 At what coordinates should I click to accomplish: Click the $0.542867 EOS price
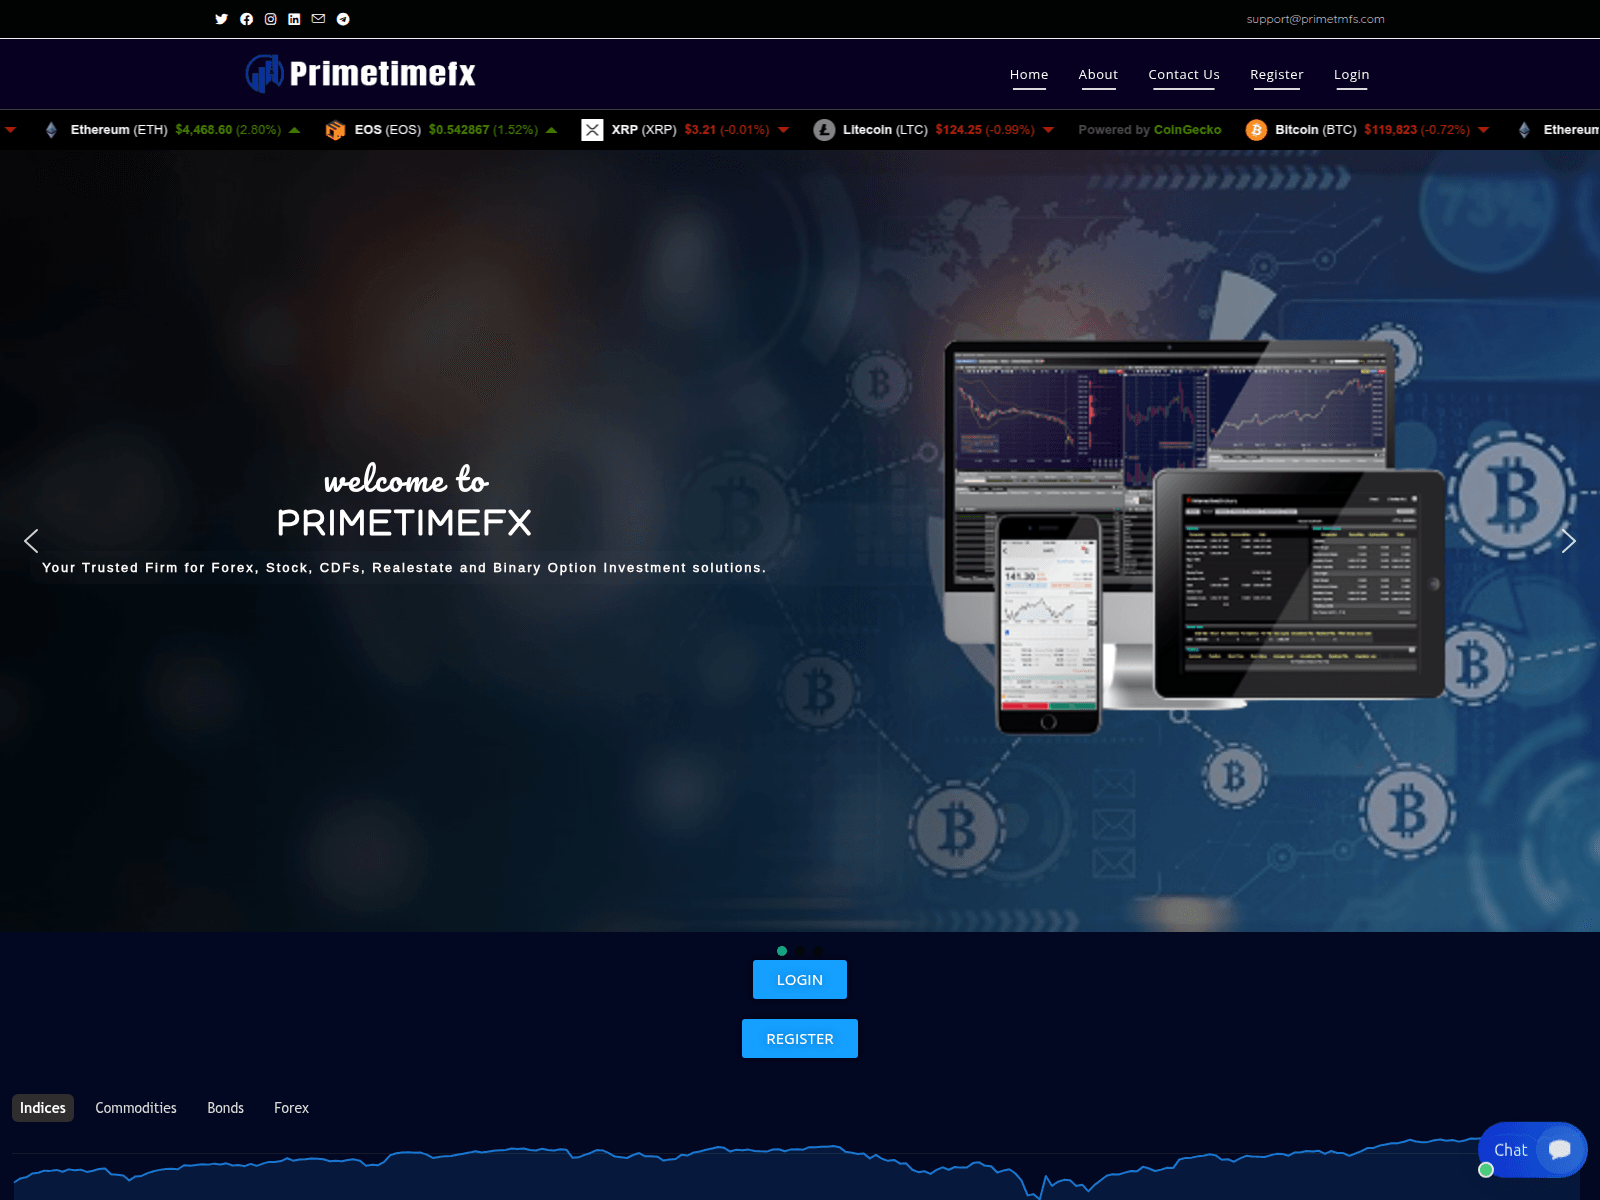(459, 130)
